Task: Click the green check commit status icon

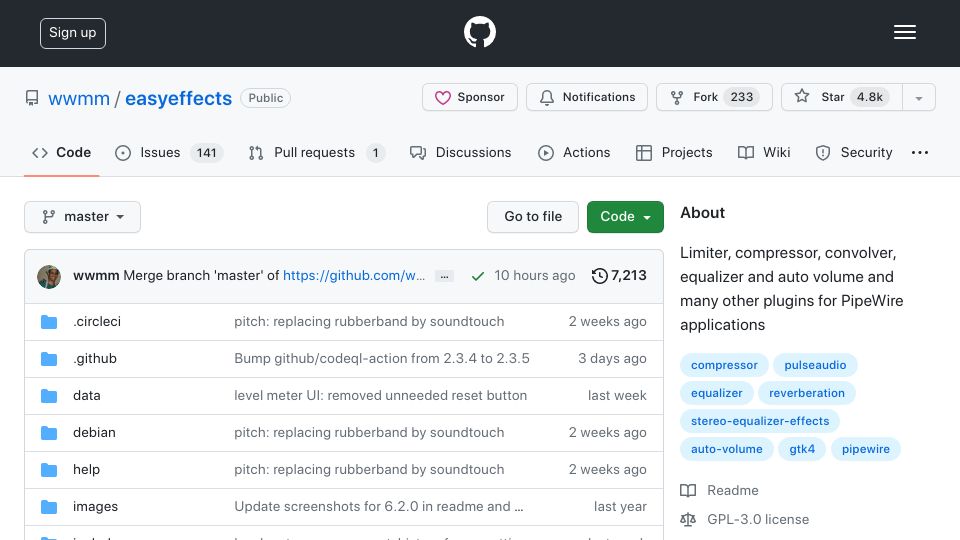Action: click(478, 276)
